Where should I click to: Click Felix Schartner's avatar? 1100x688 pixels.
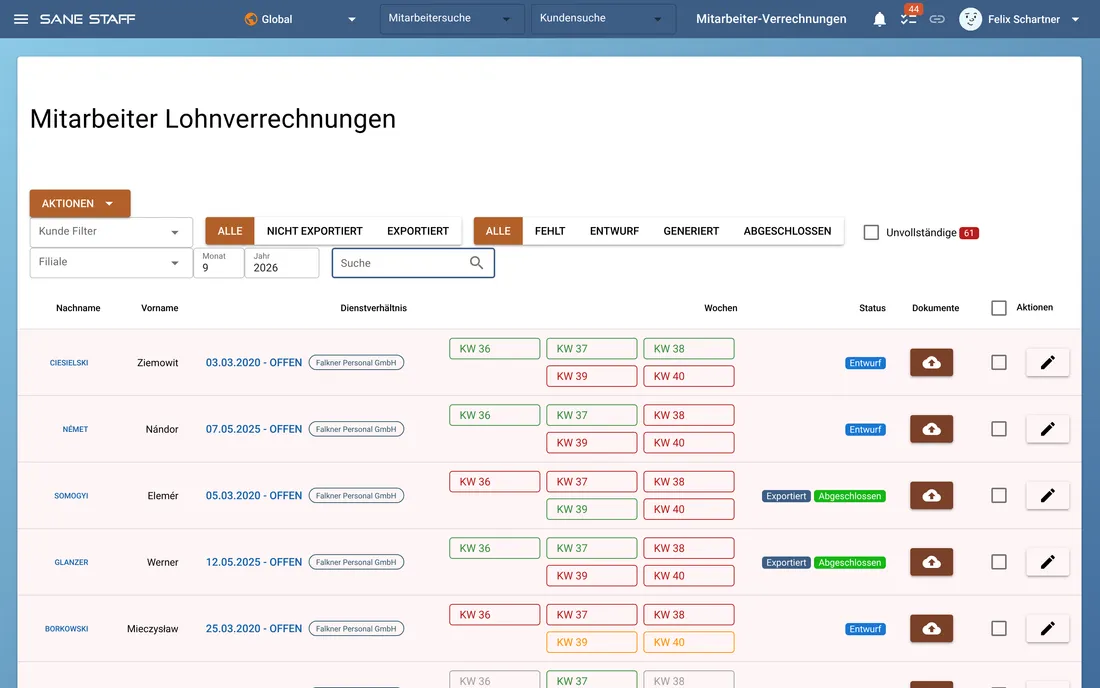pos(970,19)
